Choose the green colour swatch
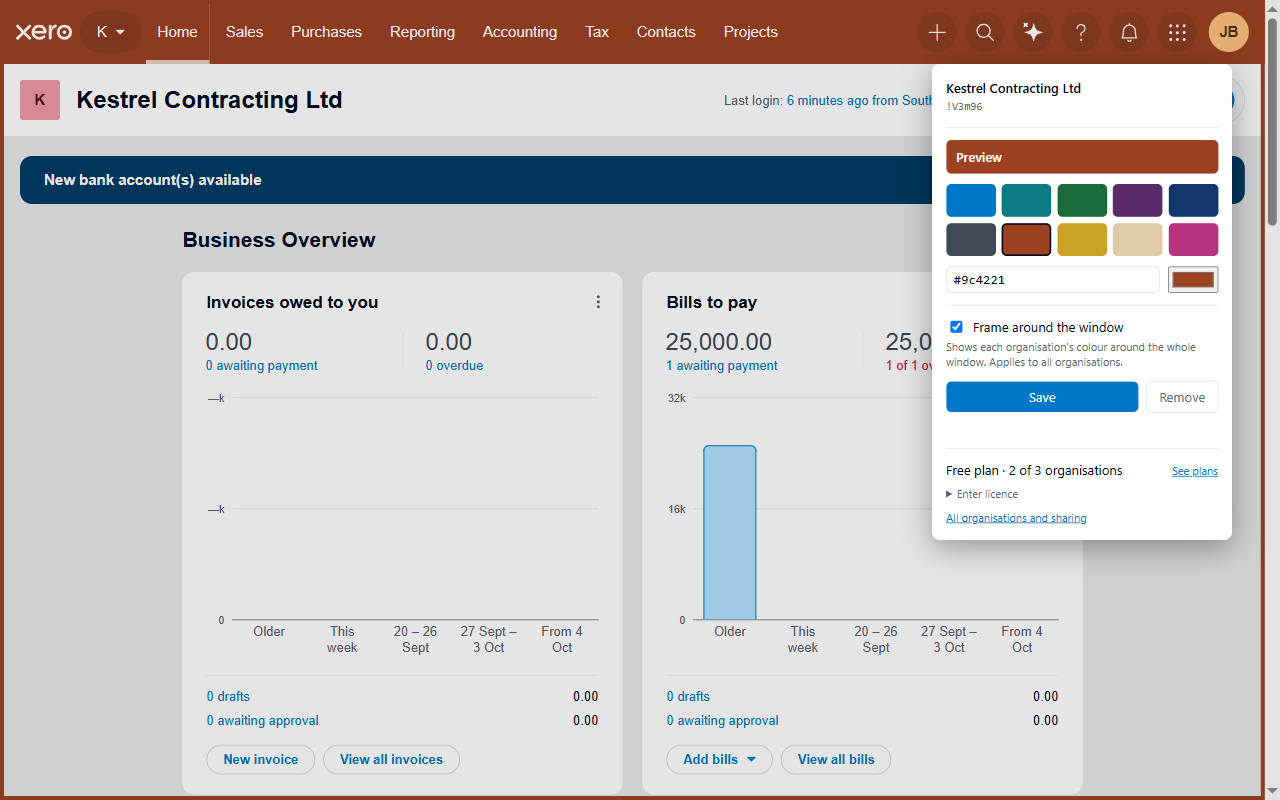 (x=1082, y=200)
